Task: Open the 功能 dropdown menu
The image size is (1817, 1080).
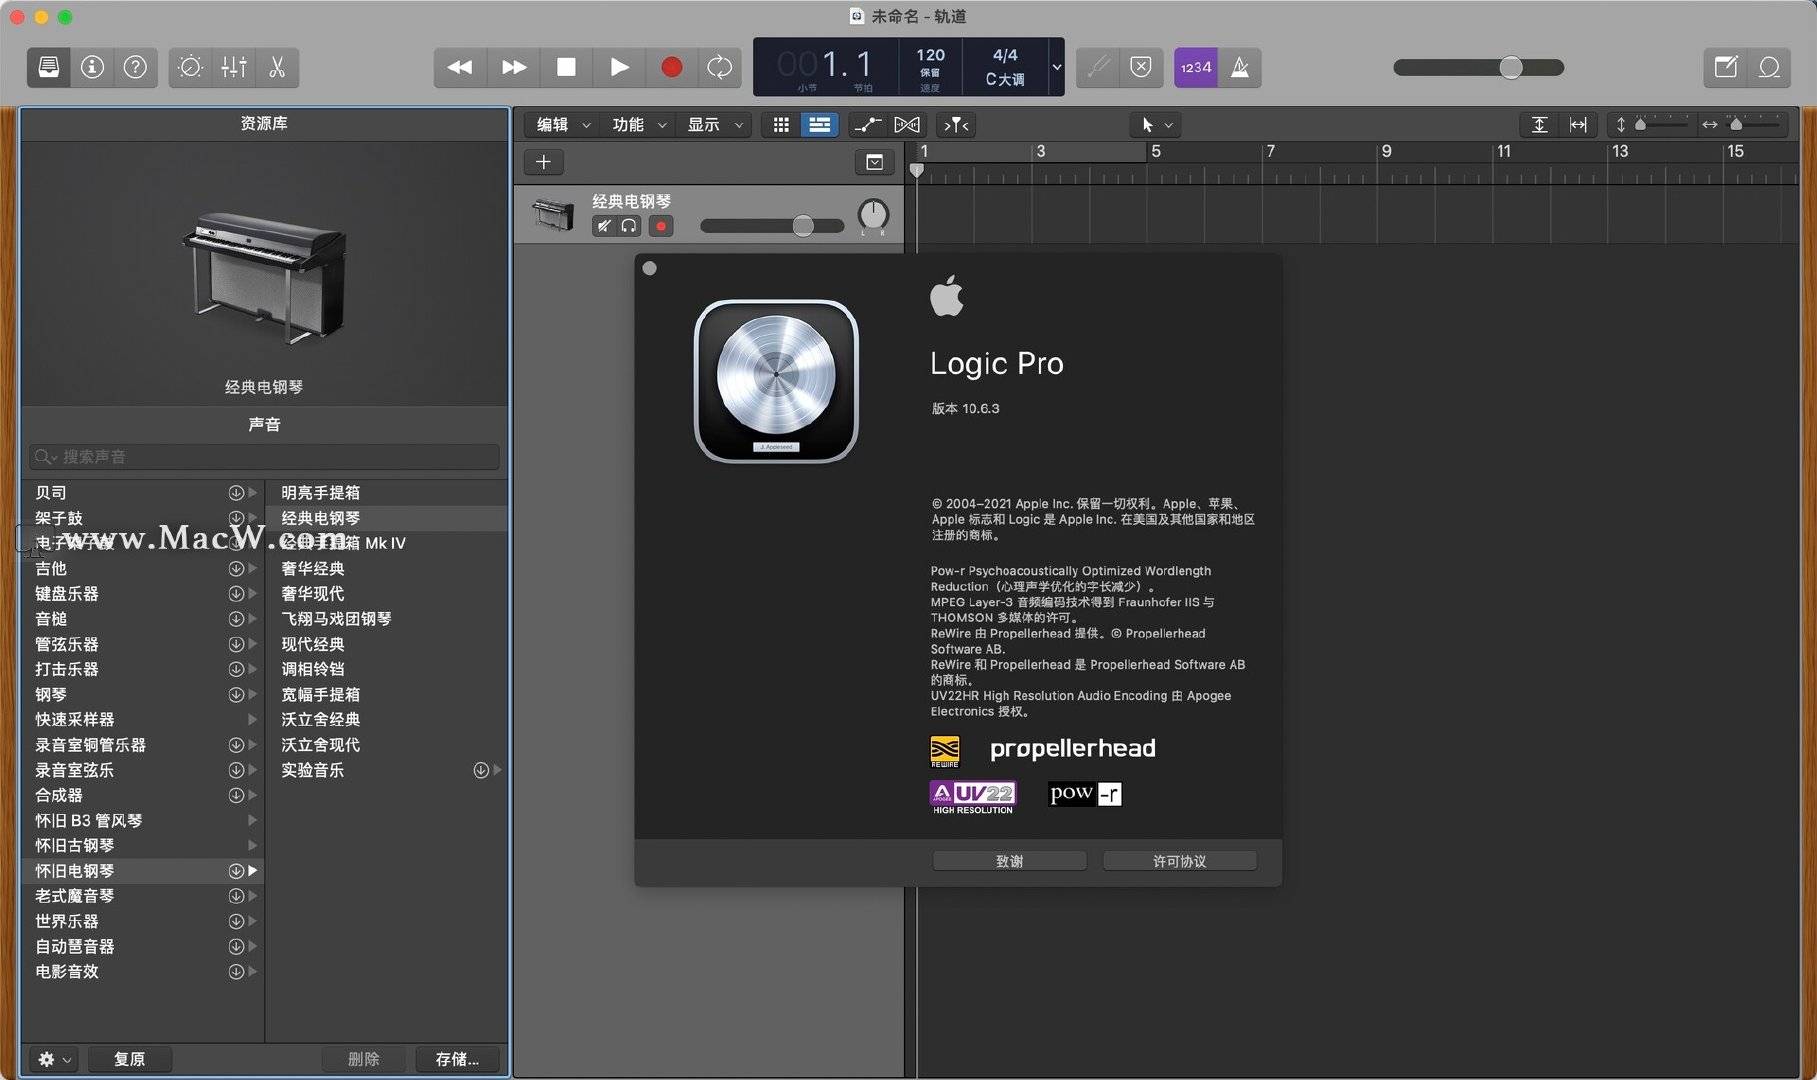Action: coord(639,125)
